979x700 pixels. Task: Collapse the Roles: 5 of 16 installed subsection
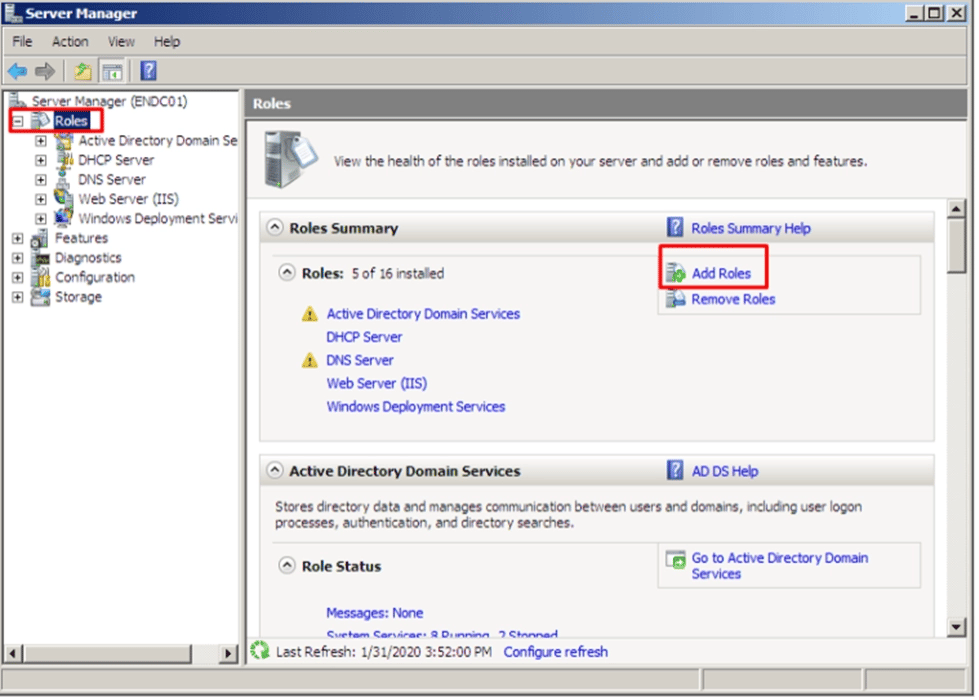click(287, 272)
